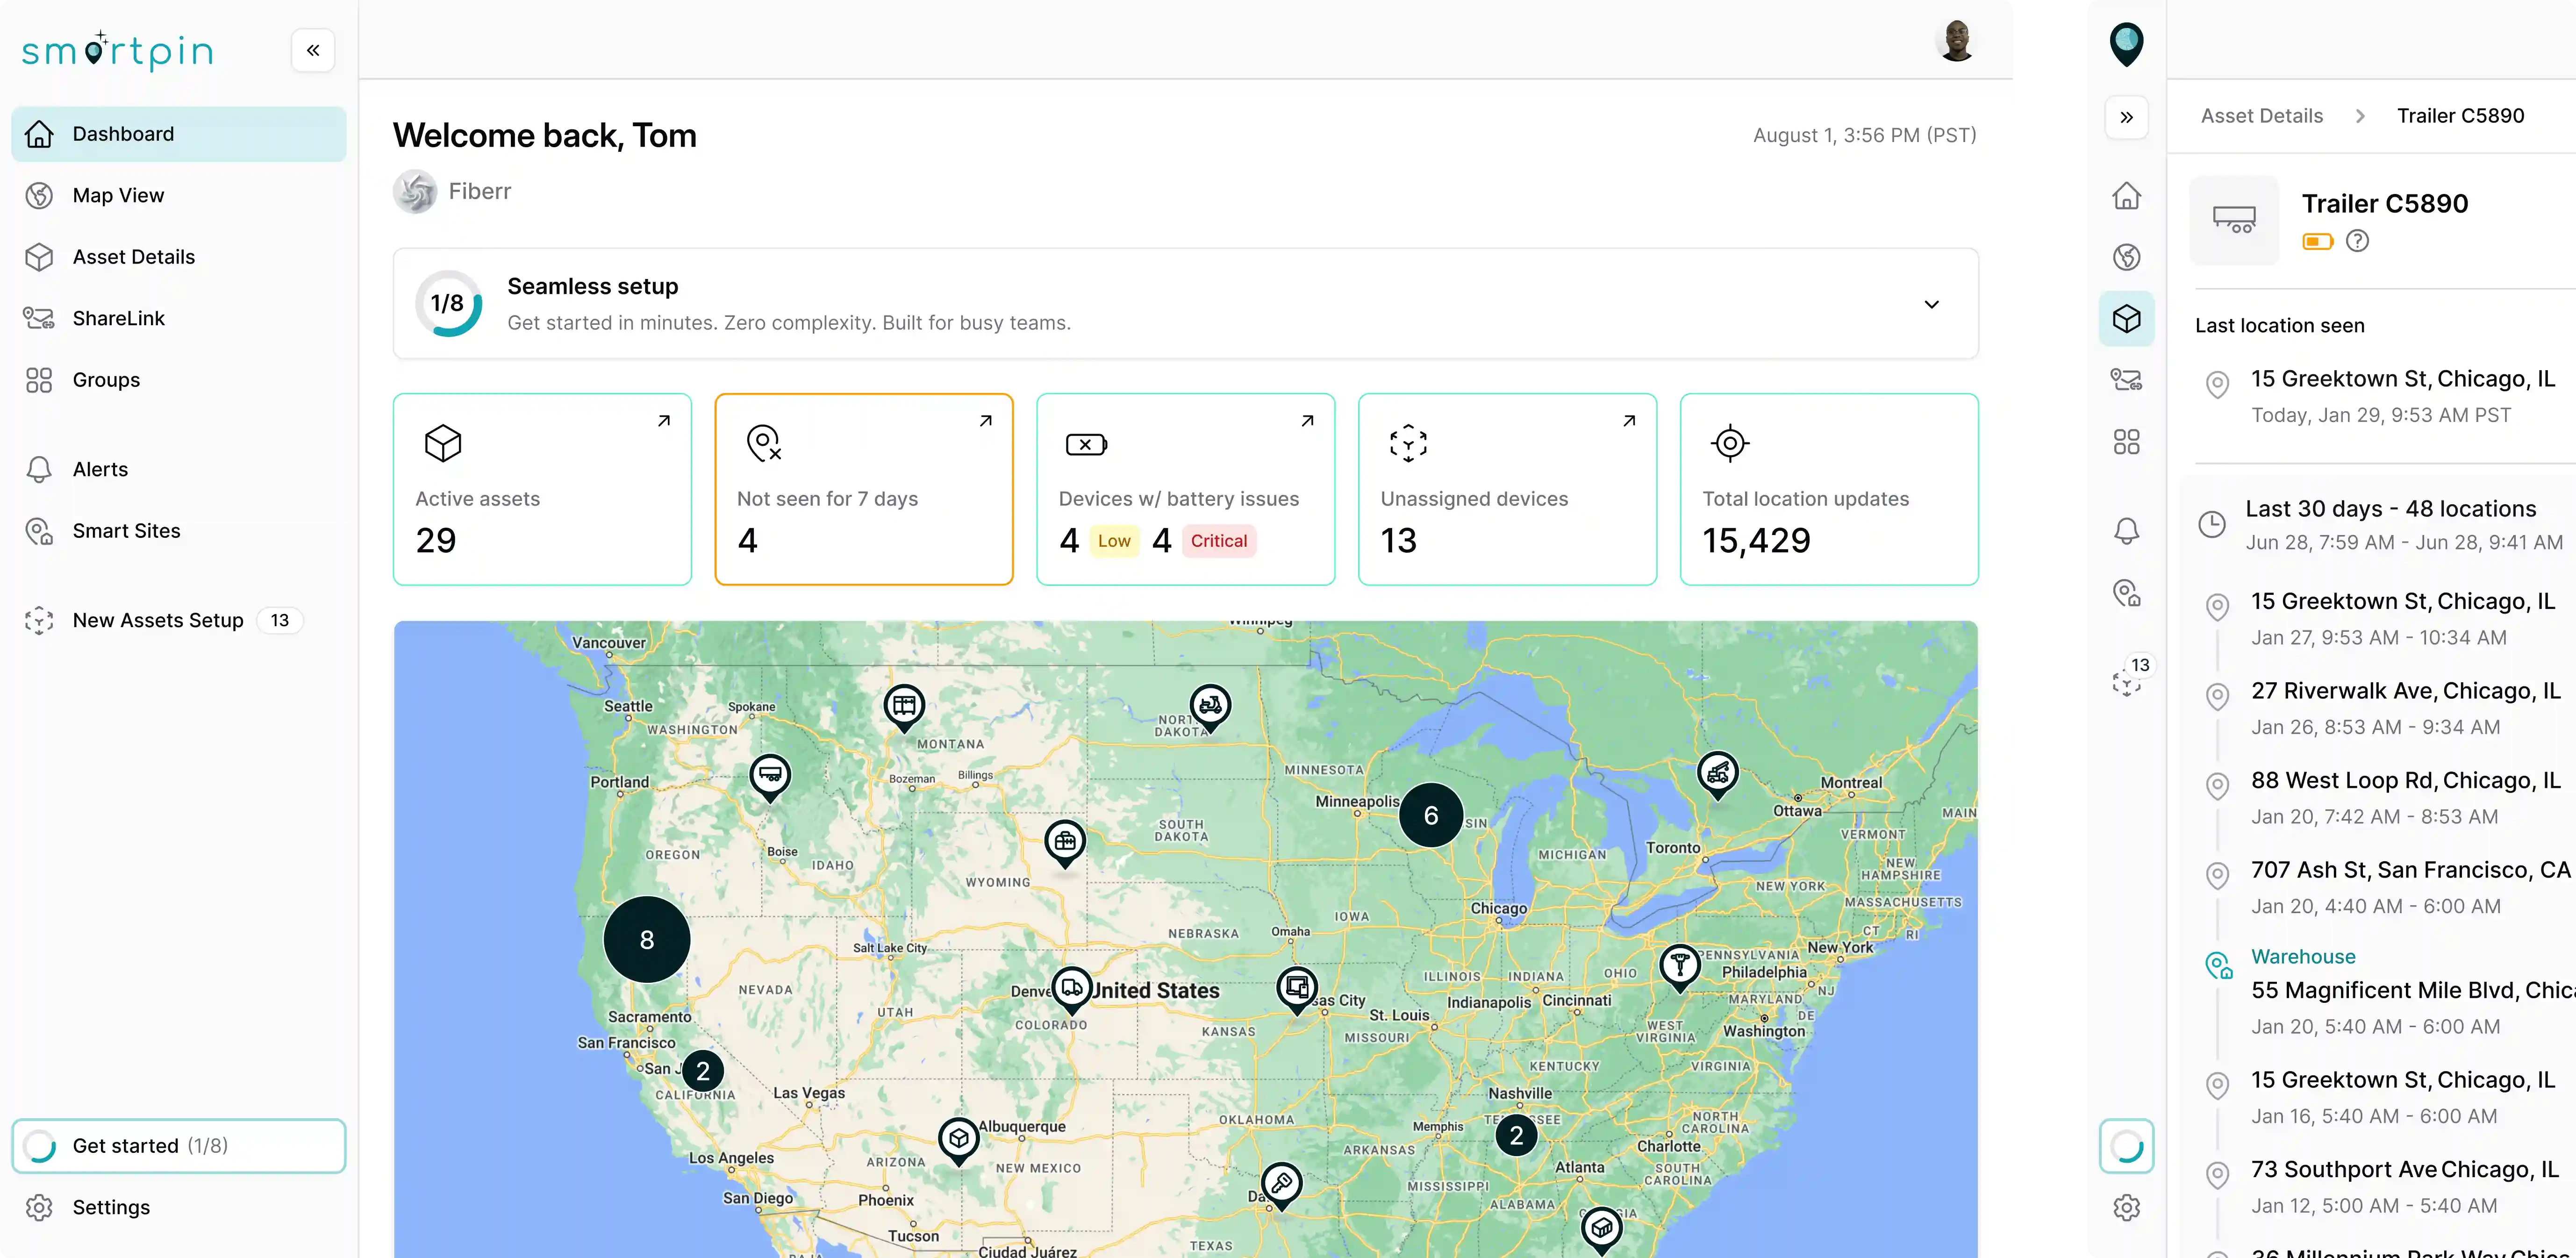Viewport: 2576px width, 1258px height.
Task: Collapse the left sidebar with double-chevron
Action: click(x=313, y=50)
